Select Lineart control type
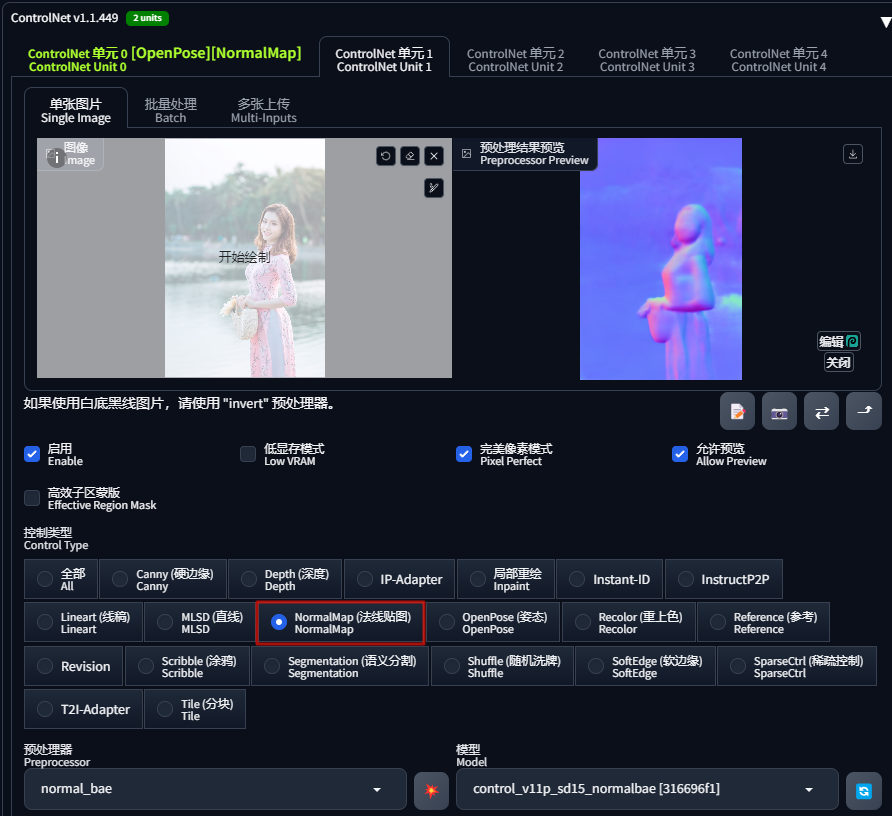The image size is (892, 816). pos(83,623)
